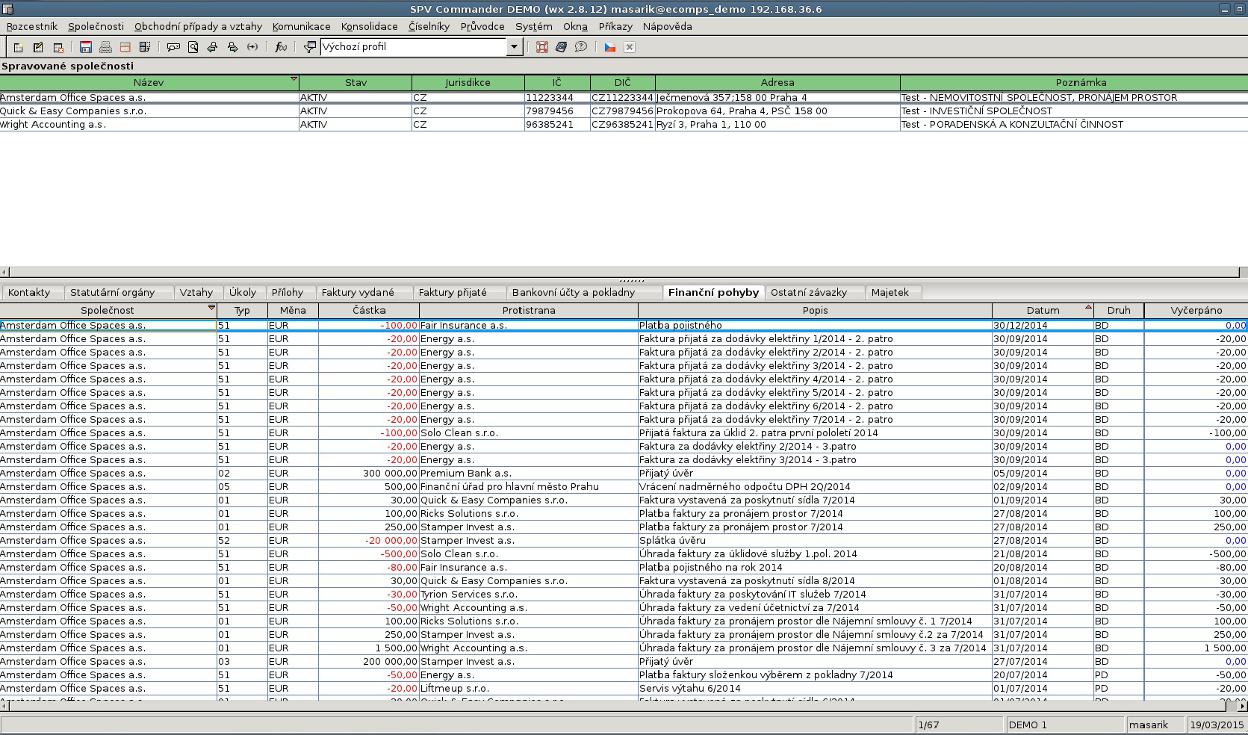Switch to the Statutární orgány tab
Image resolution: width=1248 pixels, height=735 pixels.
pos(112,292)
